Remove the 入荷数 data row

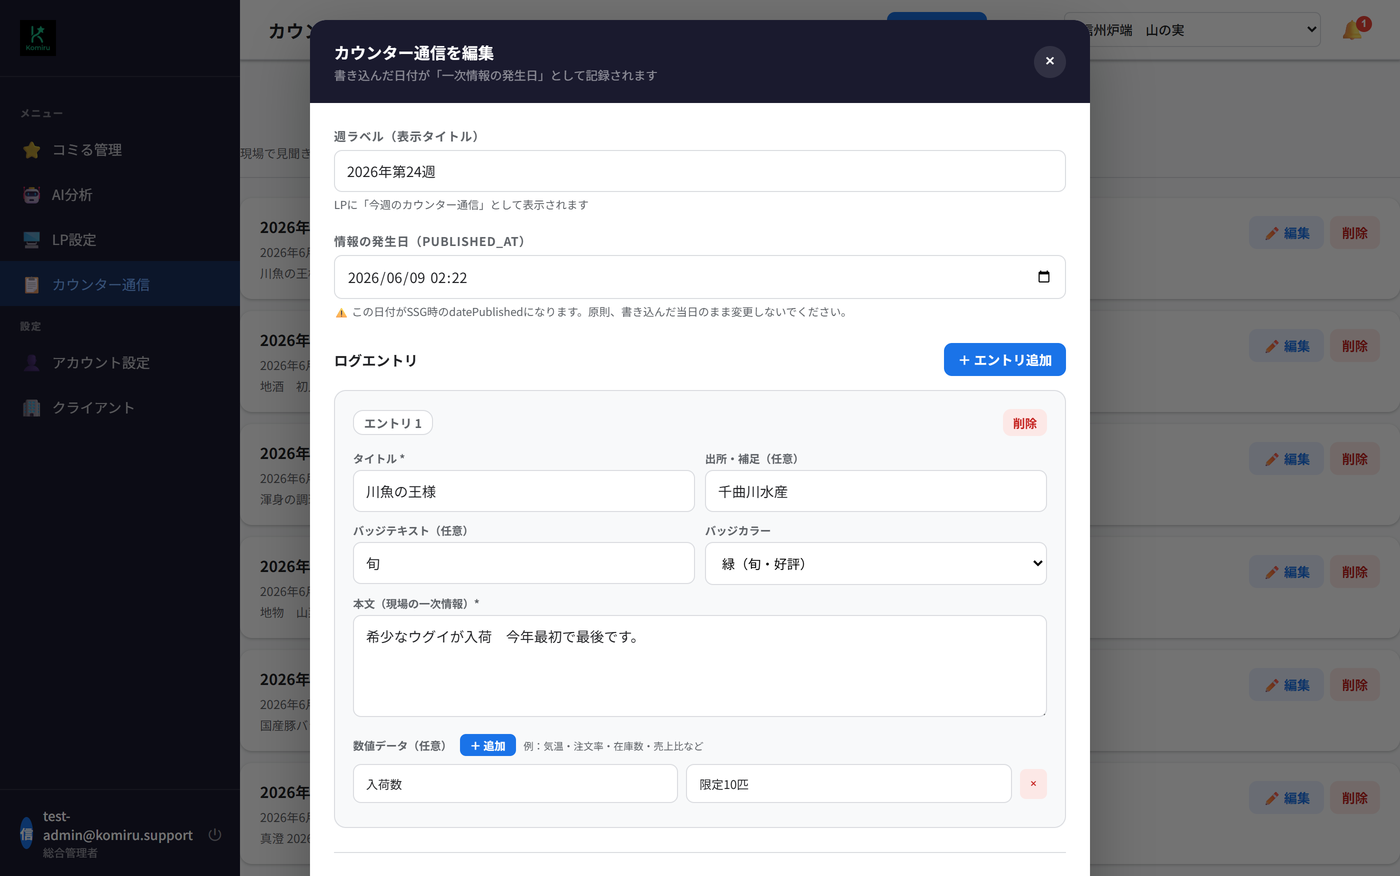(x=1033, y=784)
